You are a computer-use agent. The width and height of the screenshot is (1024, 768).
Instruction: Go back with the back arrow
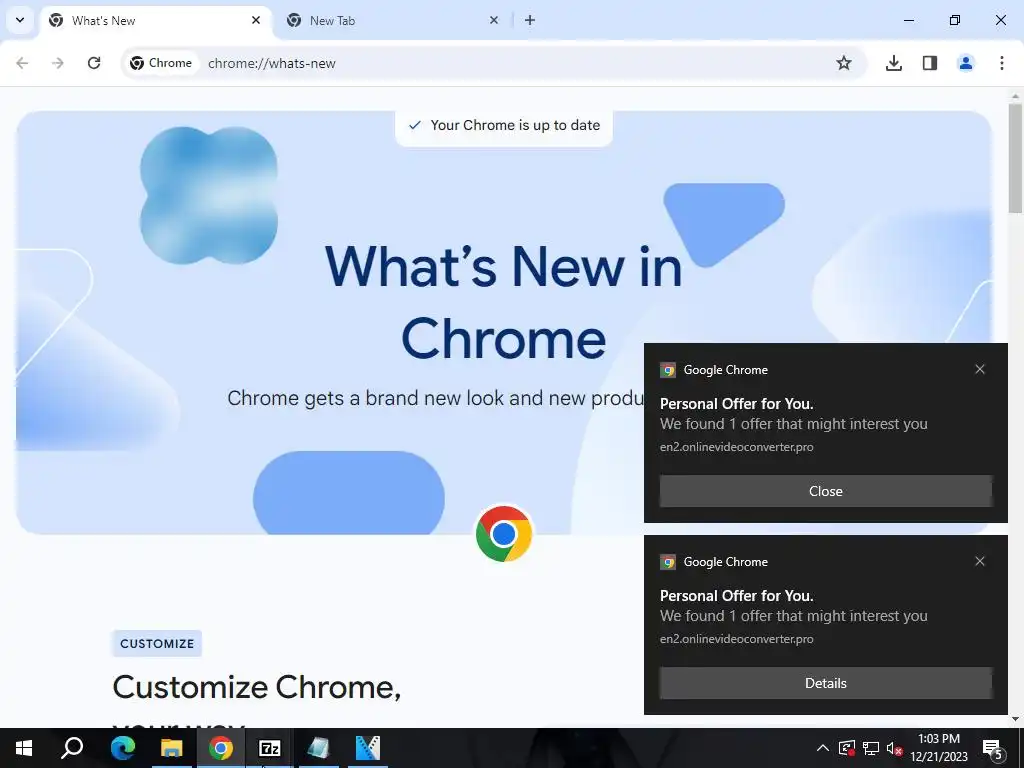tap(22, 63)
